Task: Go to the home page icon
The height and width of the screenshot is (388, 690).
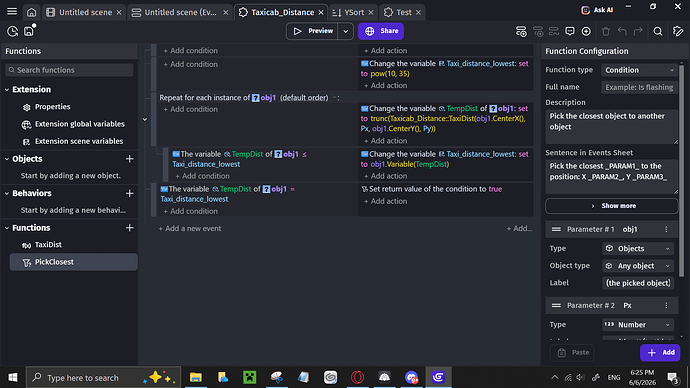Action: click(31, 12)
